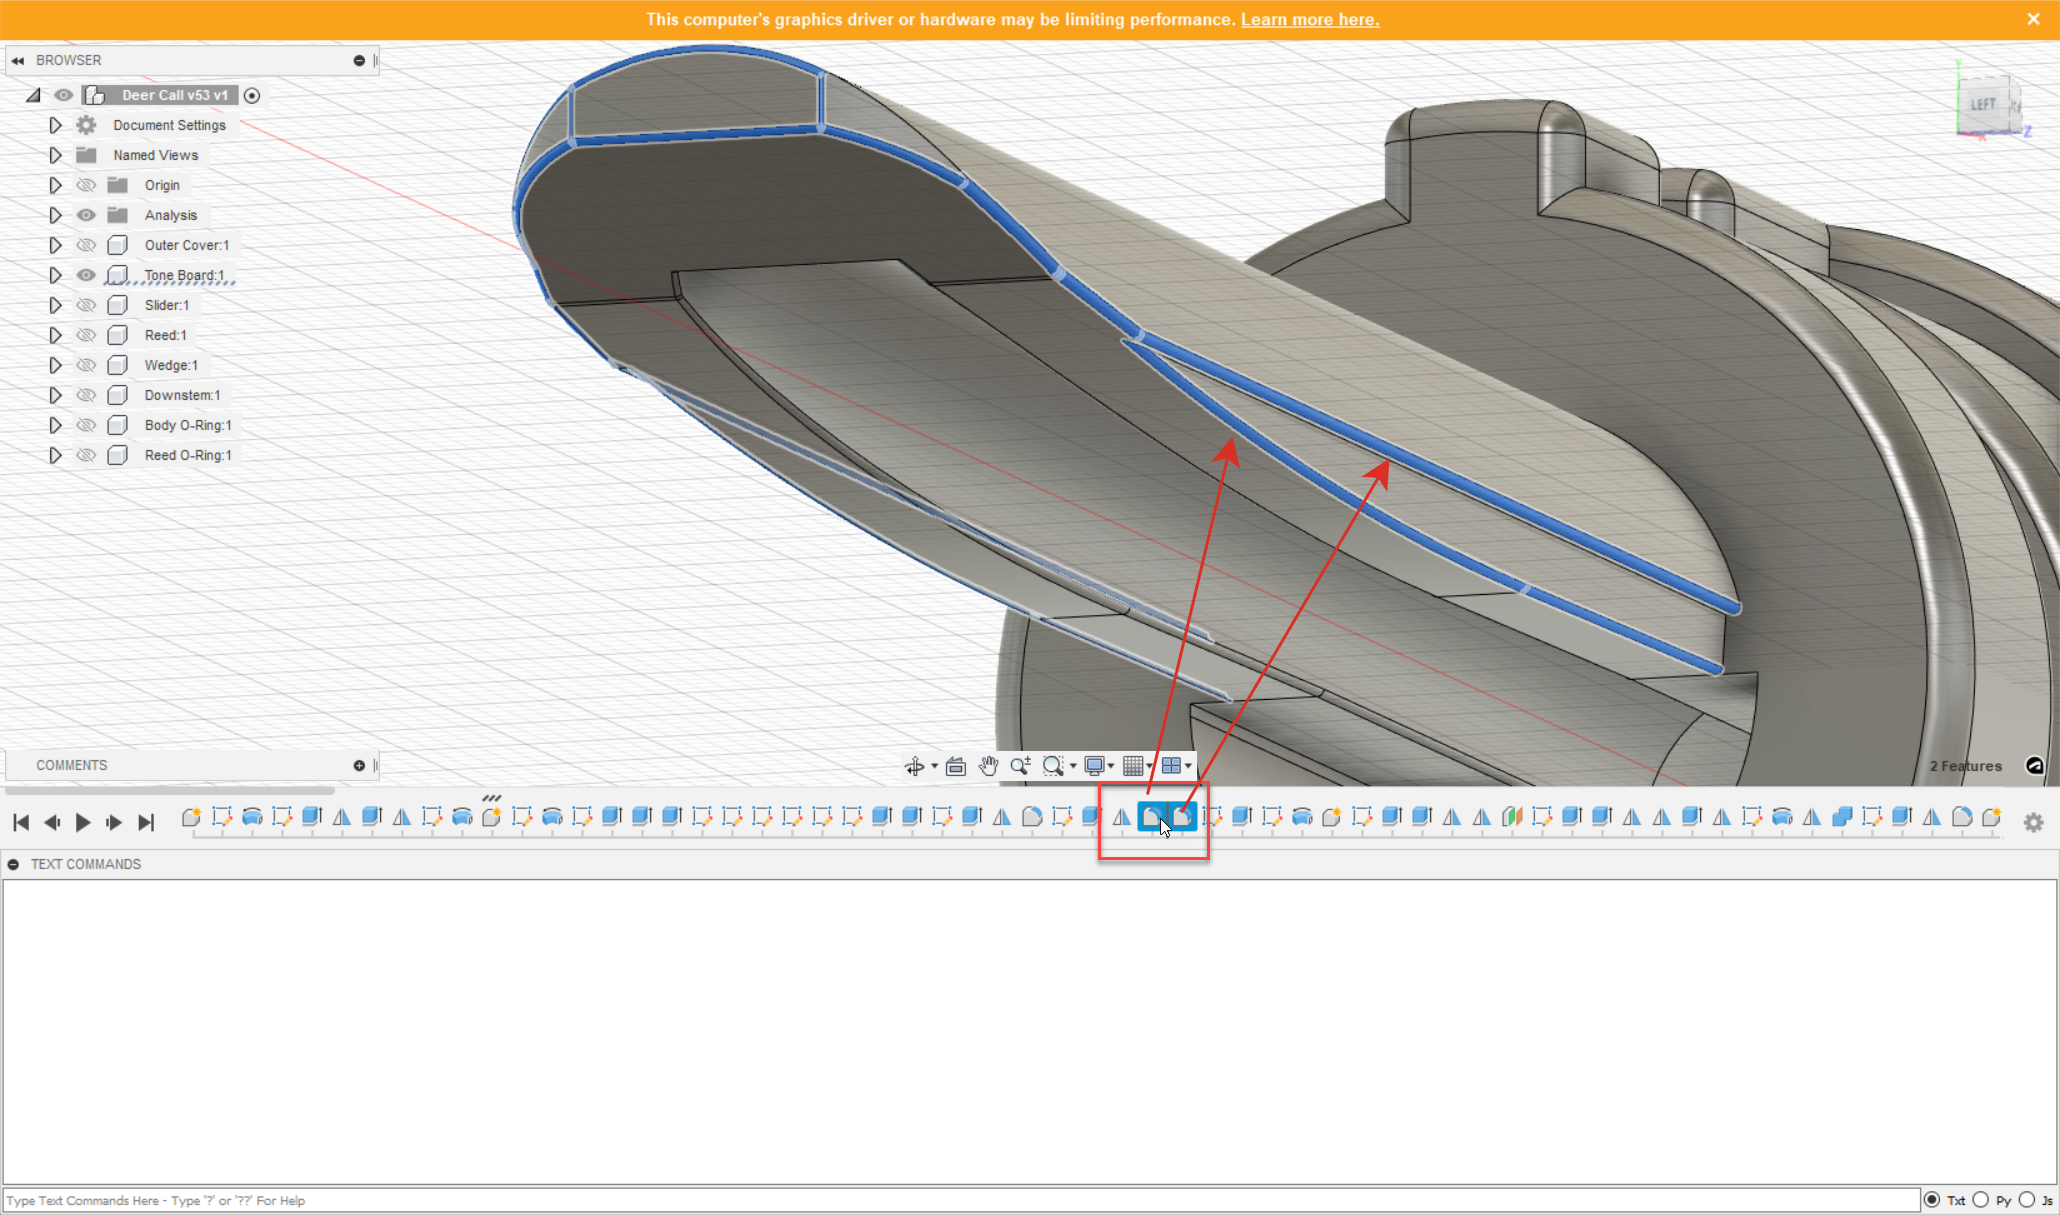The height and width of the screenshot is (1215, 2060).
Task: Select the Outer Cover:1 label
Action: point(187,245)
